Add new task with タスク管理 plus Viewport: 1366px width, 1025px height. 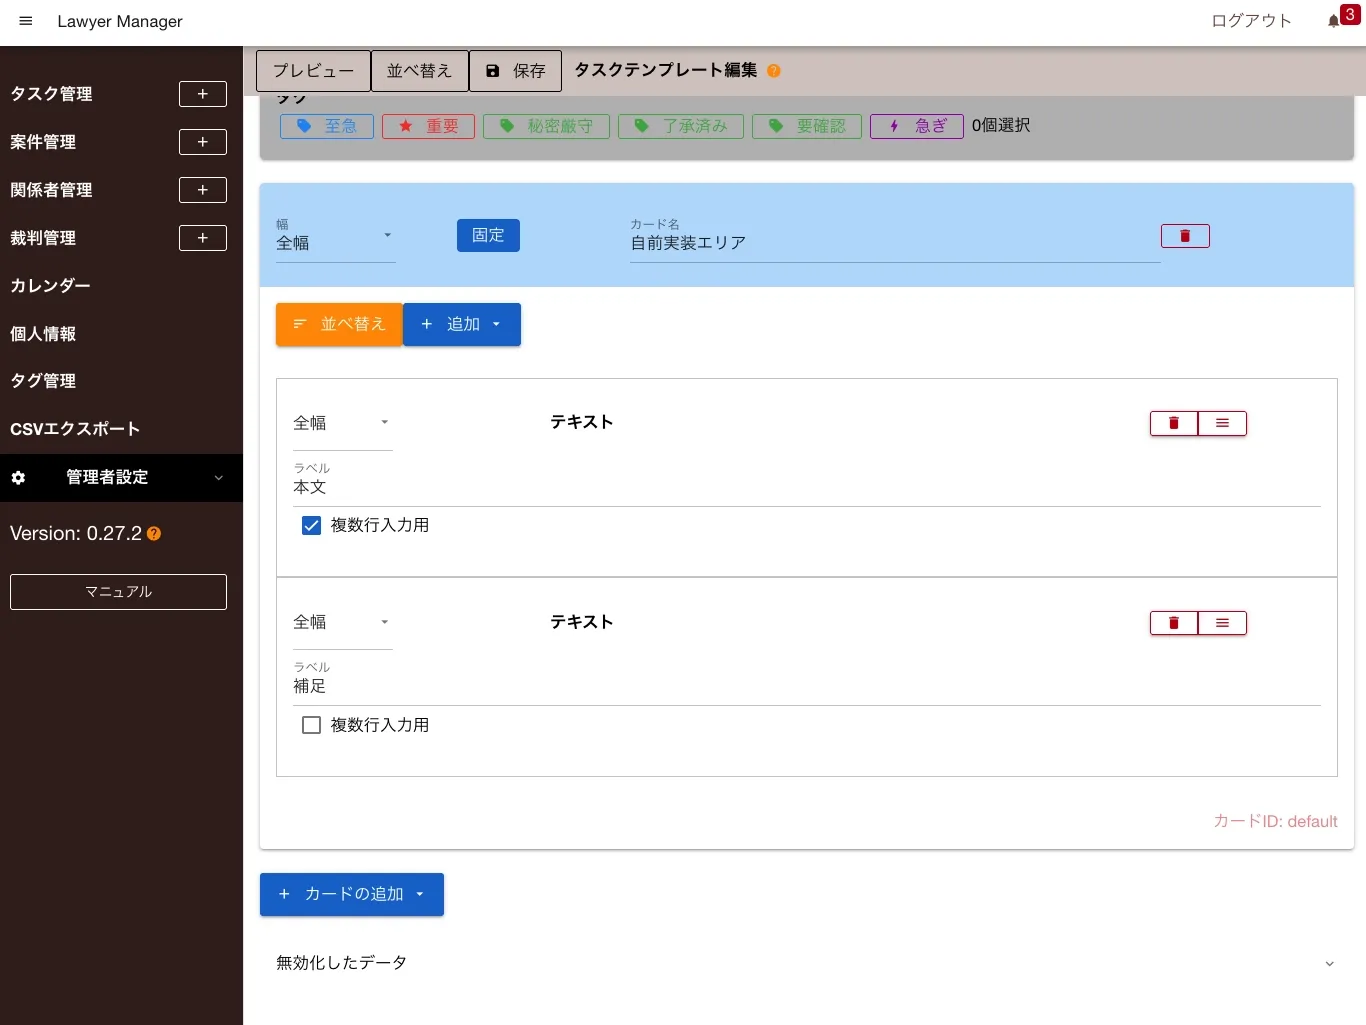coord(203,94)
